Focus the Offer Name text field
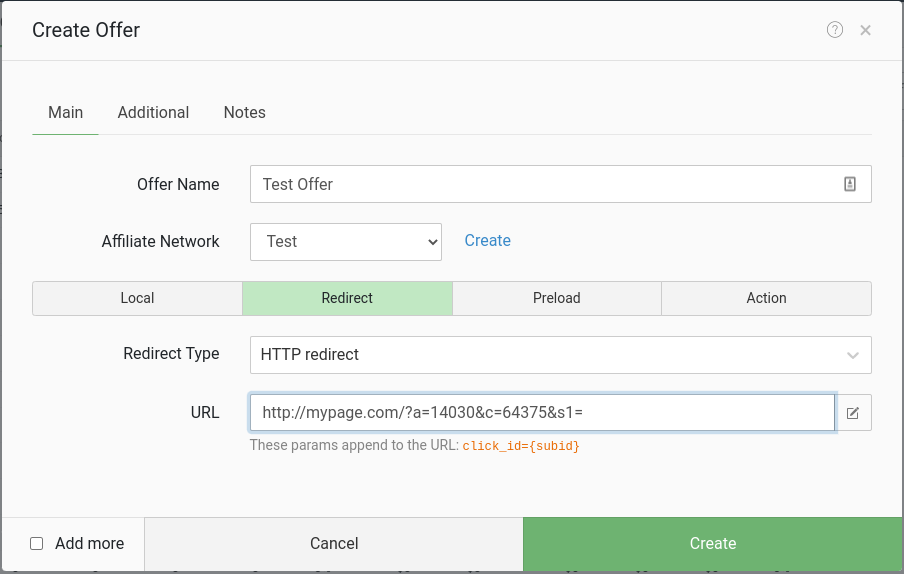904x574 pixels. point(540,184)
